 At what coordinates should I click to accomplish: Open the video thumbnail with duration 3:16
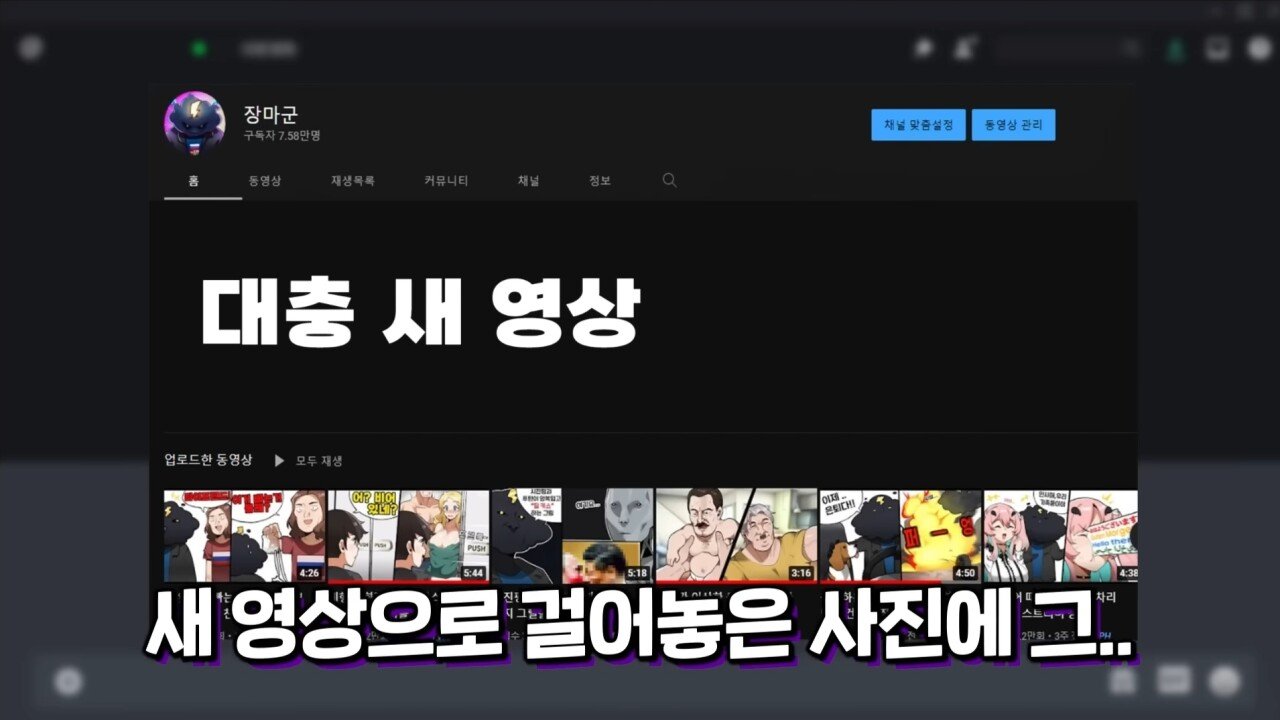(736, 536)
